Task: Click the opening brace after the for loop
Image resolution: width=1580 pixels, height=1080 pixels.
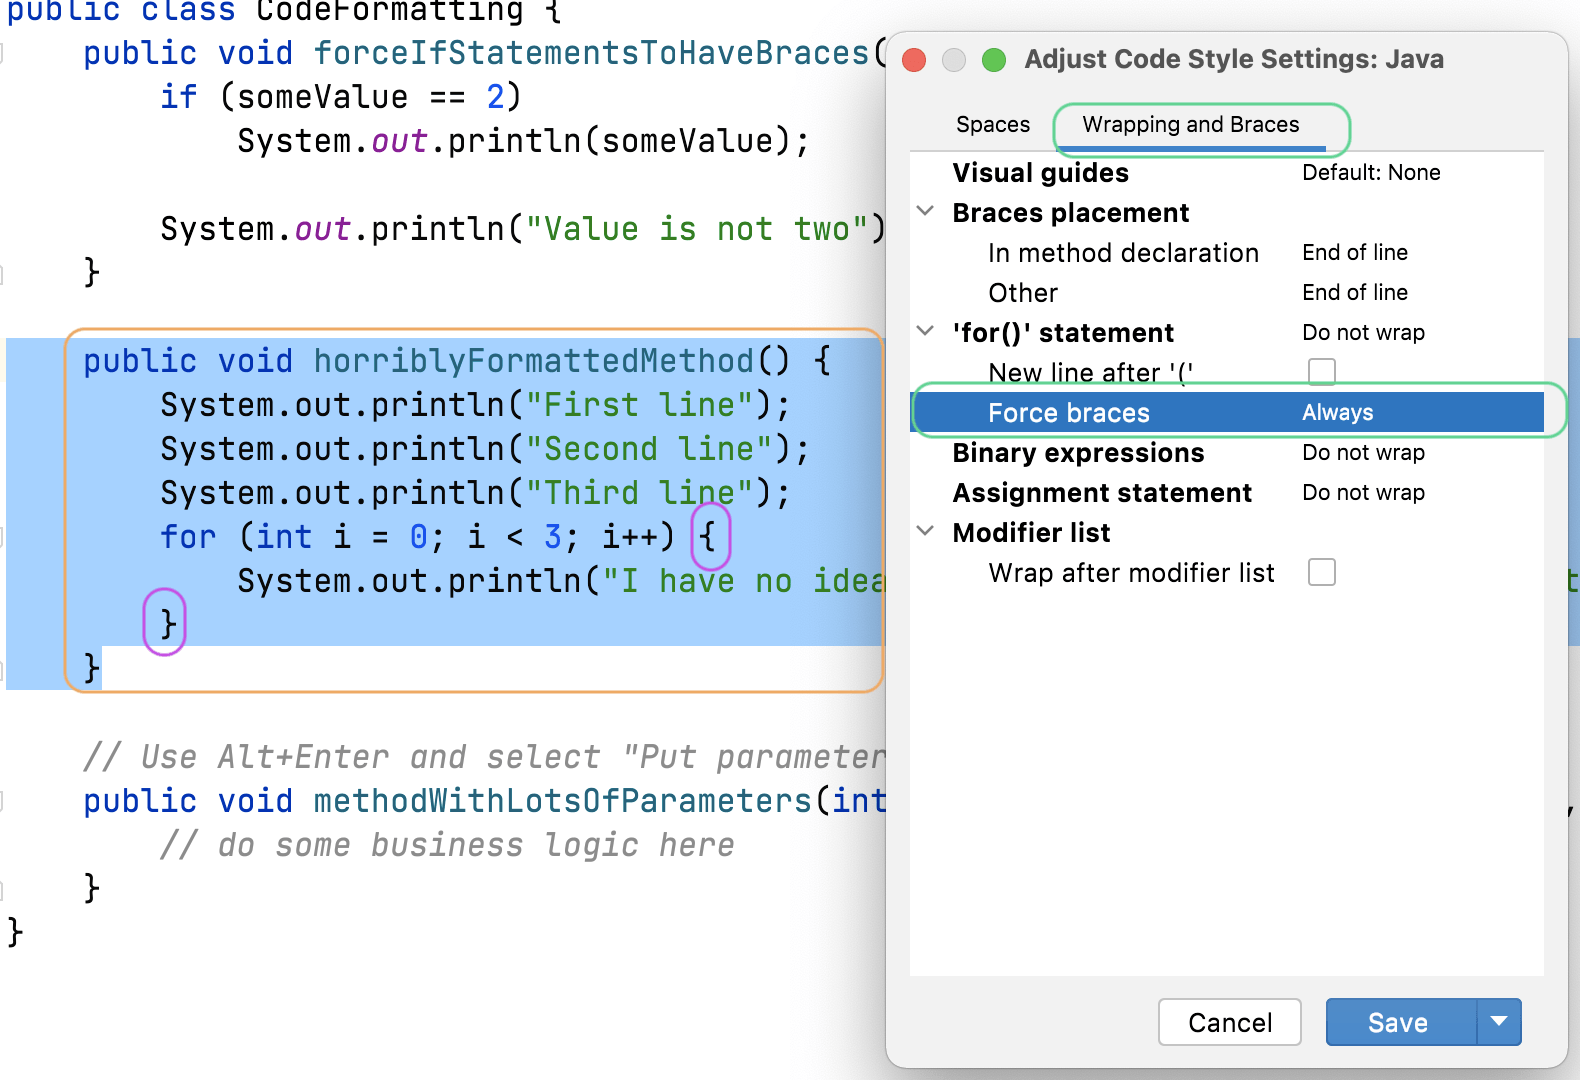Action: point(709,537)
